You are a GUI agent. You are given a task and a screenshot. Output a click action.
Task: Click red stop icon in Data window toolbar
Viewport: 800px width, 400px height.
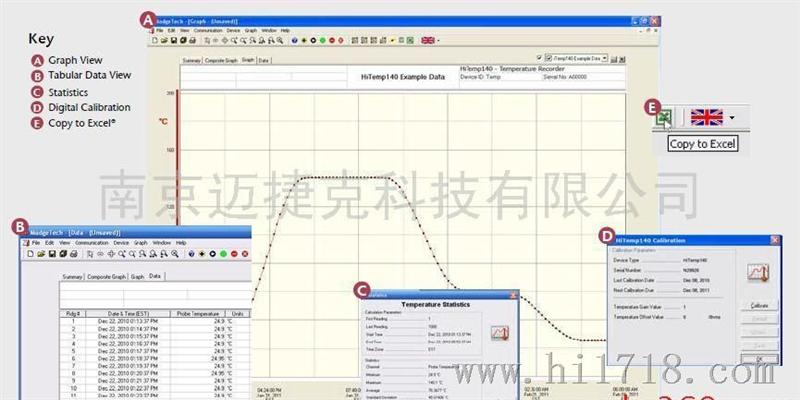pos(234,254)
